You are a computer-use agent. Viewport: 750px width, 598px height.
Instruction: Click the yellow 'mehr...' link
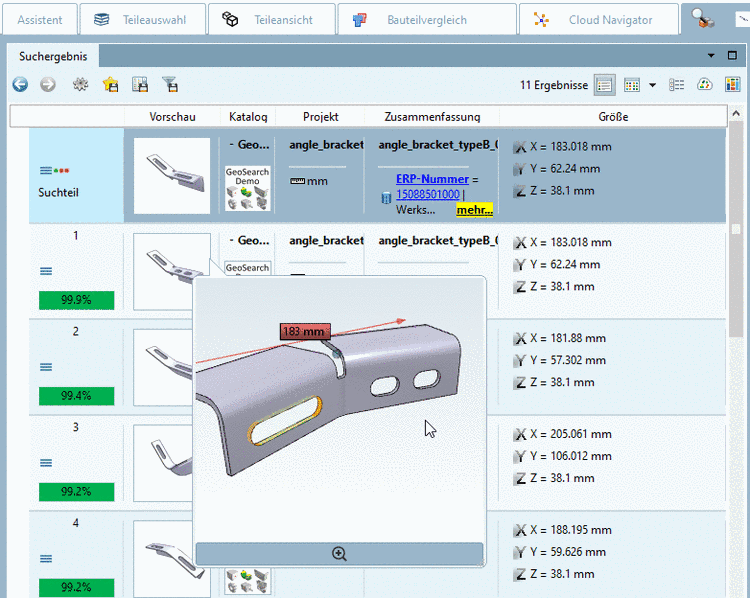[474, 210]
